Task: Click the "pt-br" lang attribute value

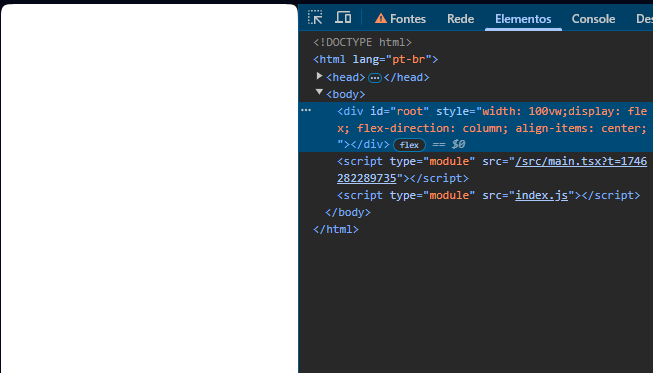Action: coord(409,60)
